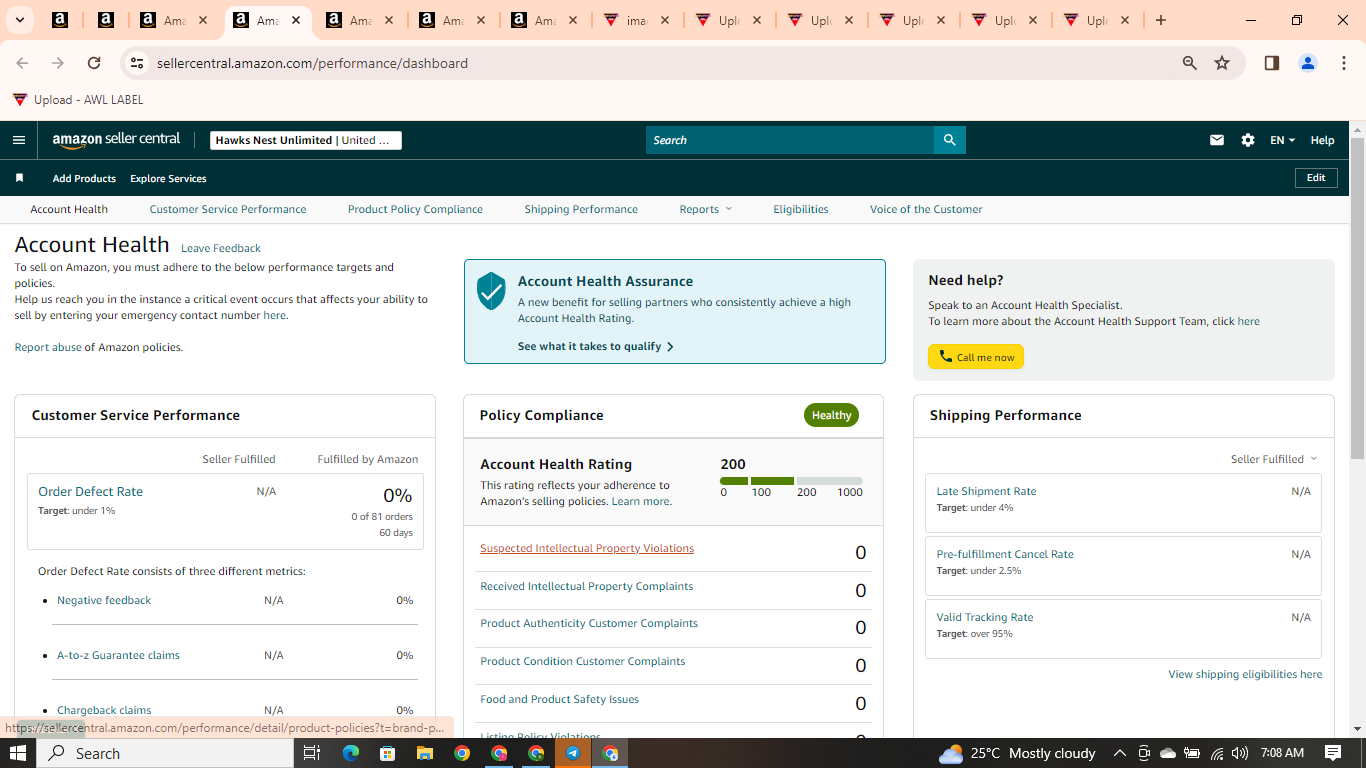Open the Windows Start menu
The image size is (1366, 768).
tap(18, 753)
